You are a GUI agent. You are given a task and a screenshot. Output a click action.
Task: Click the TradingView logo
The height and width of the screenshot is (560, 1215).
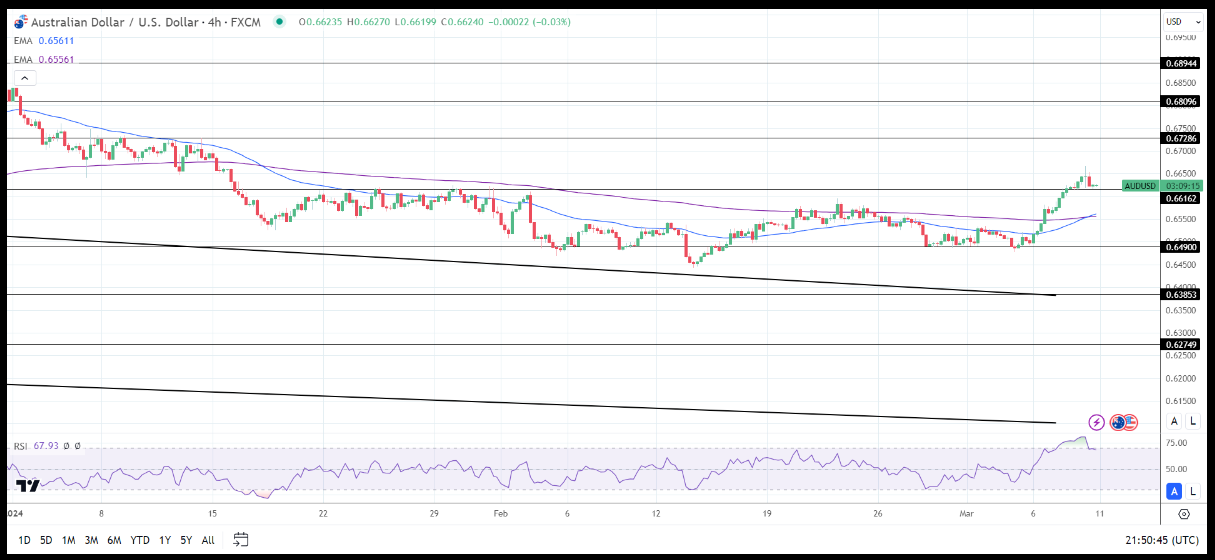point(28,486)
